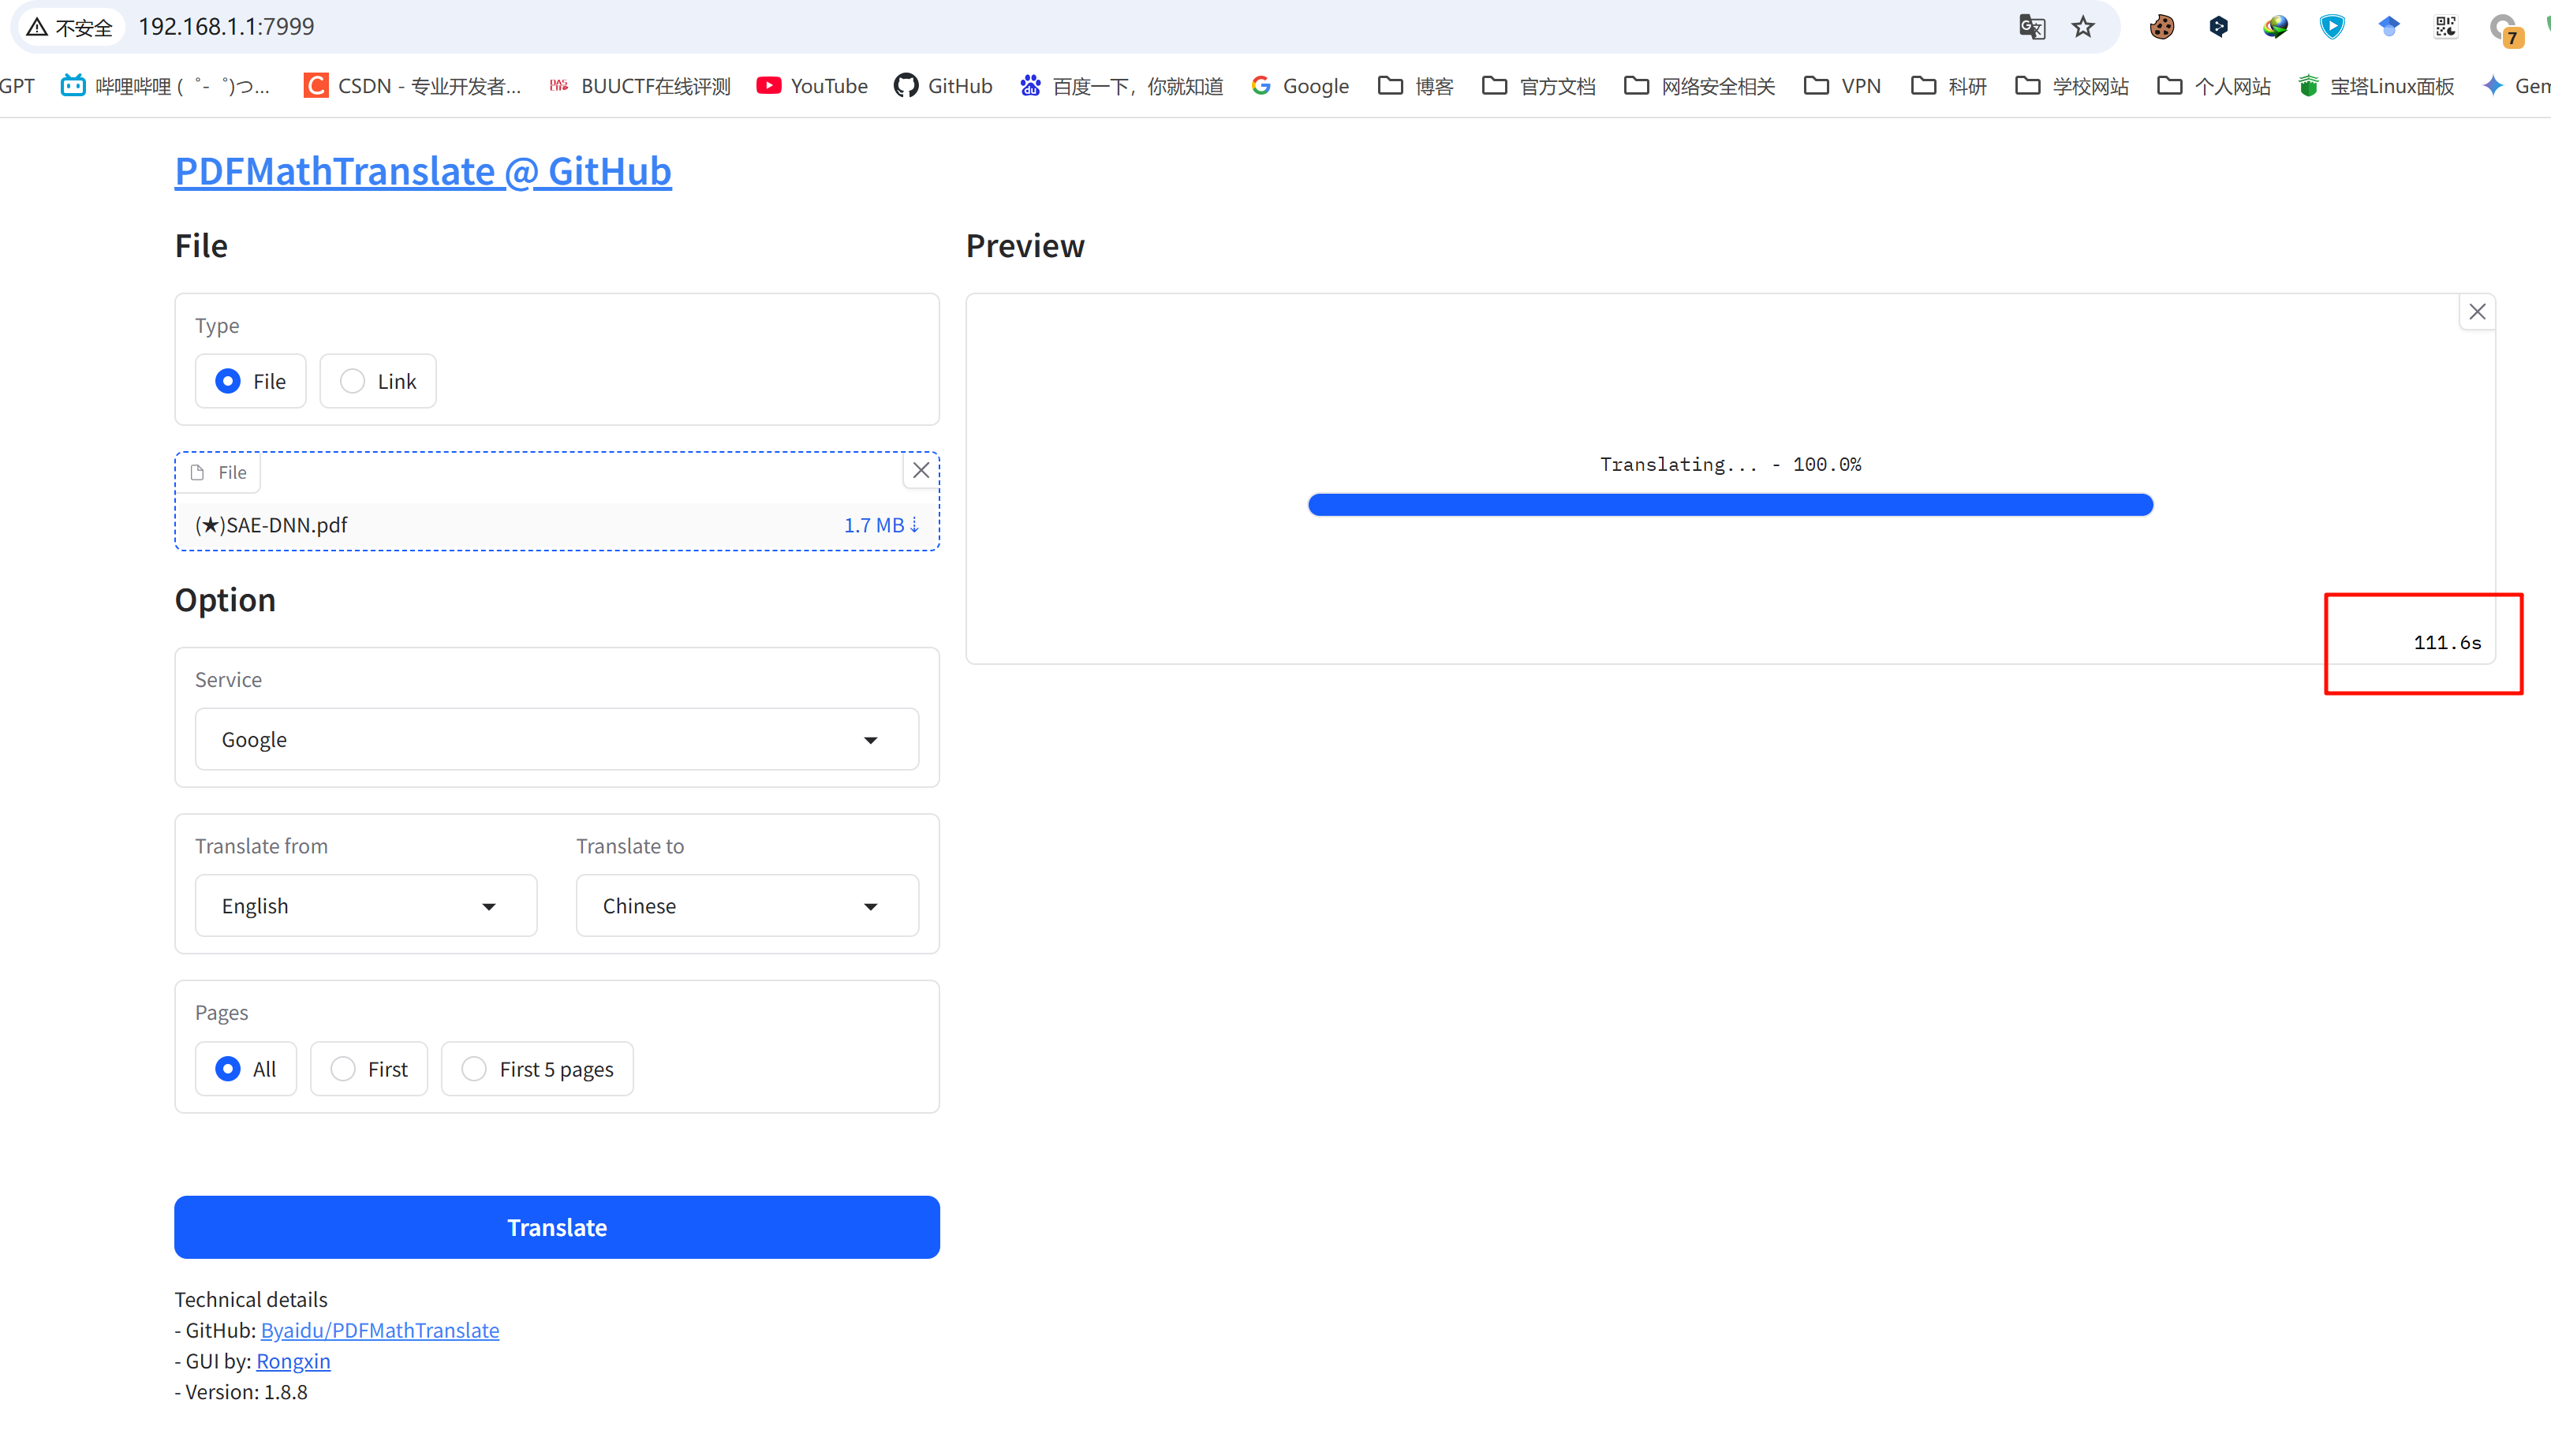This screenshot has height=1456, width=2551.
Task: Download file via 1.7 MB link
Action: point(880,525)
